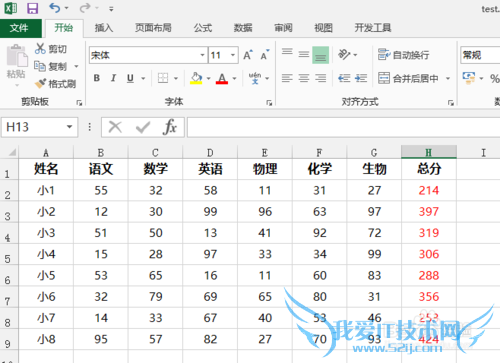Open font color palette dropdown arrow
Viewport: 500px width, 363px height.
(234, 79)
